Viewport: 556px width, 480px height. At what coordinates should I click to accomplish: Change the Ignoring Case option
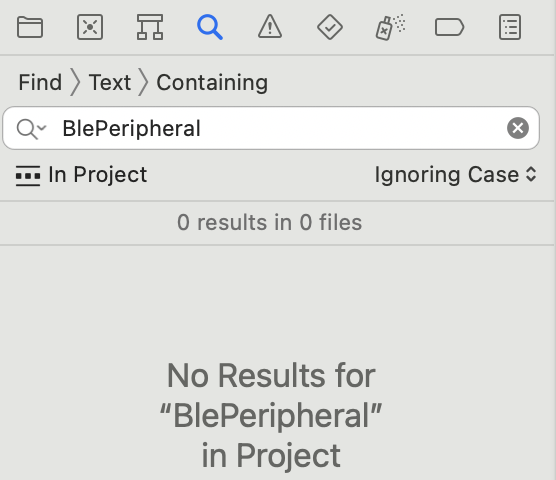point(455,175)
